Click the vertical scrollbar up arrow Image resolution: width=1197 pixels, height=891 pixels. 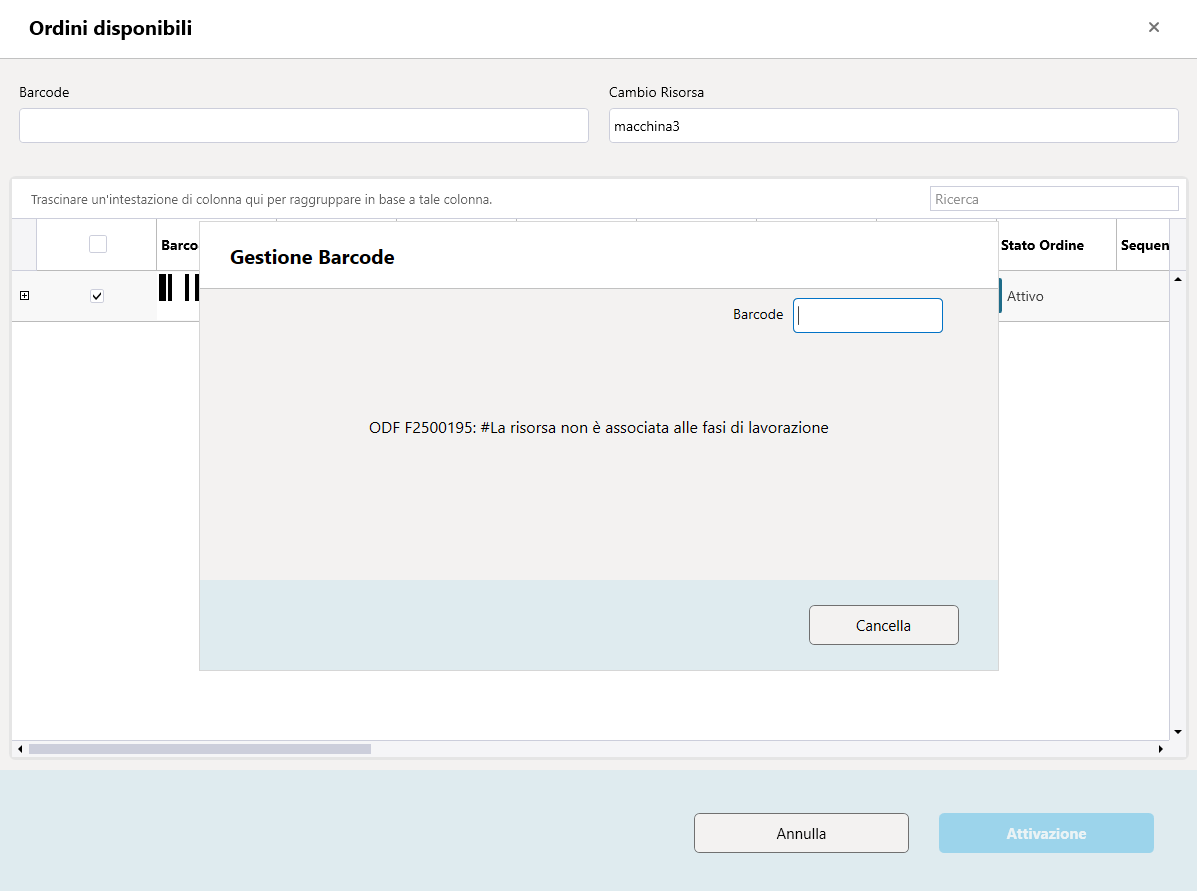point(1178,279)
